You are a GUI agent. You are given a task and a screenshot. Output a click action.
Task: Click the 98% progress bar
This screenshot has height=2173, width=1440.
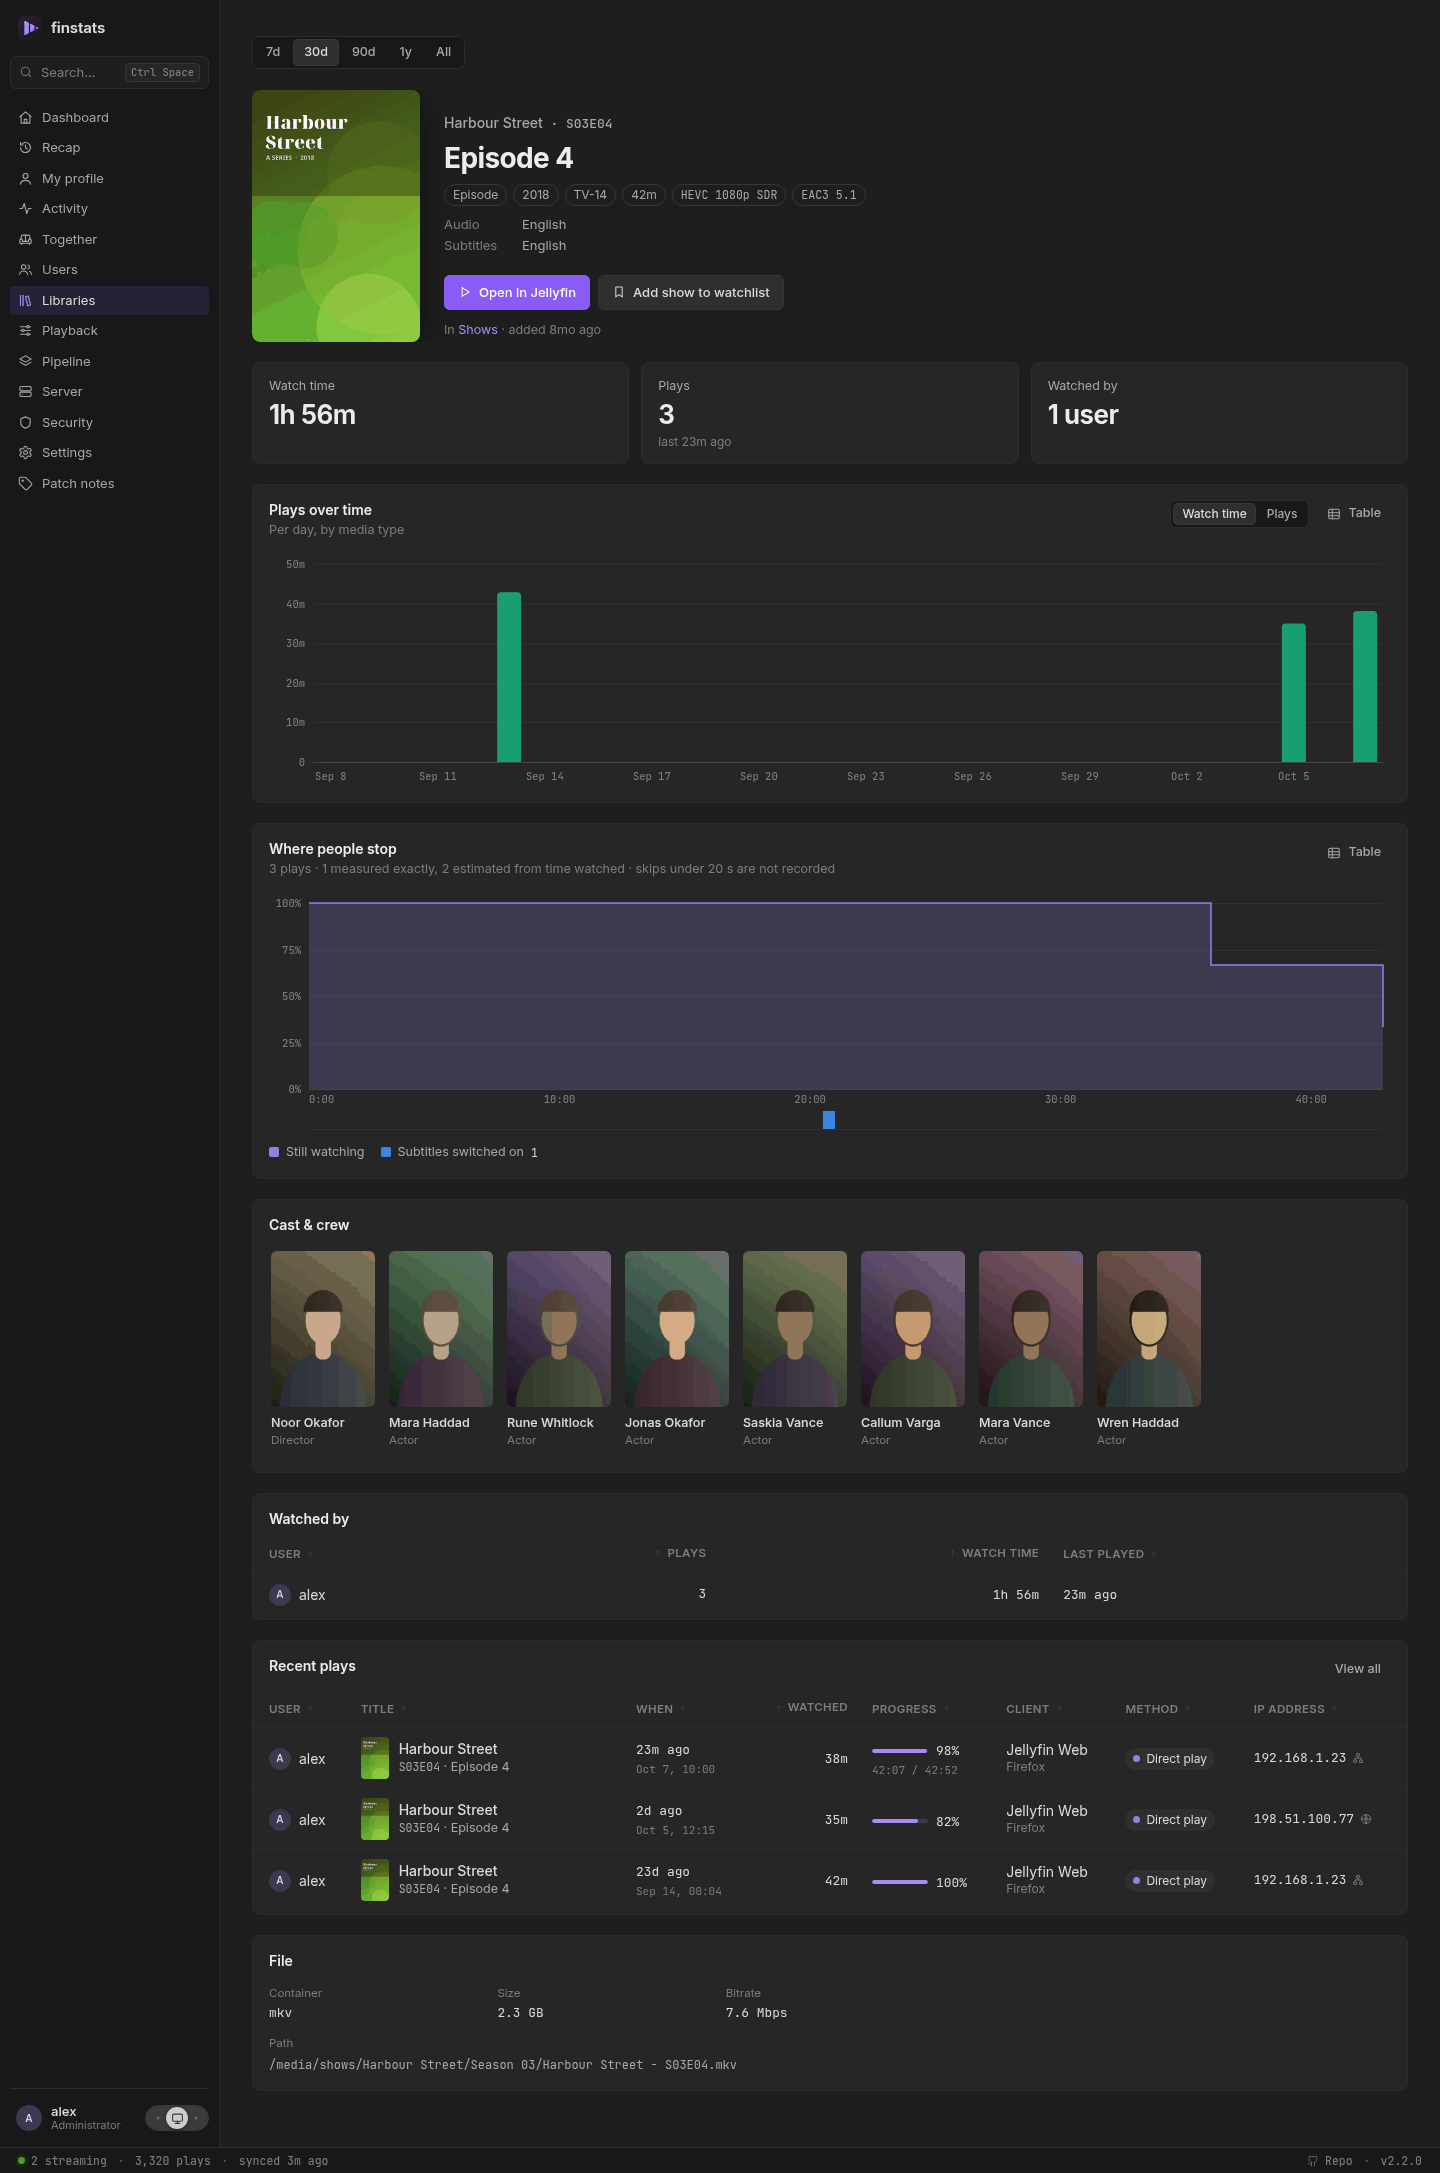click(x=900, y=1751)
